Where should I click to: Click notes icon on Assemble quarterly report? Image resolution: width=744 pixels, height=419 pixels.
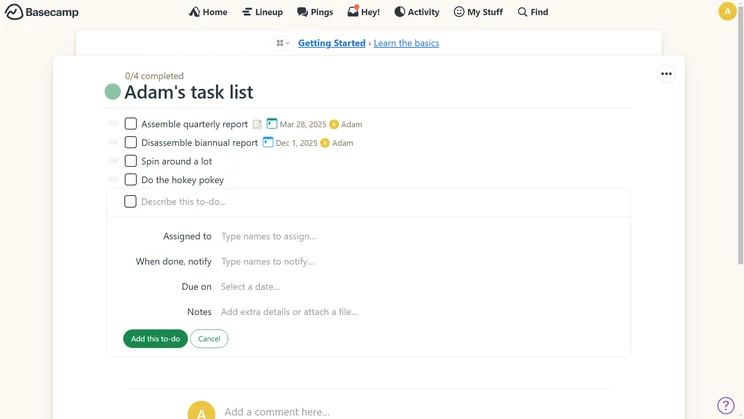(257, 124)
